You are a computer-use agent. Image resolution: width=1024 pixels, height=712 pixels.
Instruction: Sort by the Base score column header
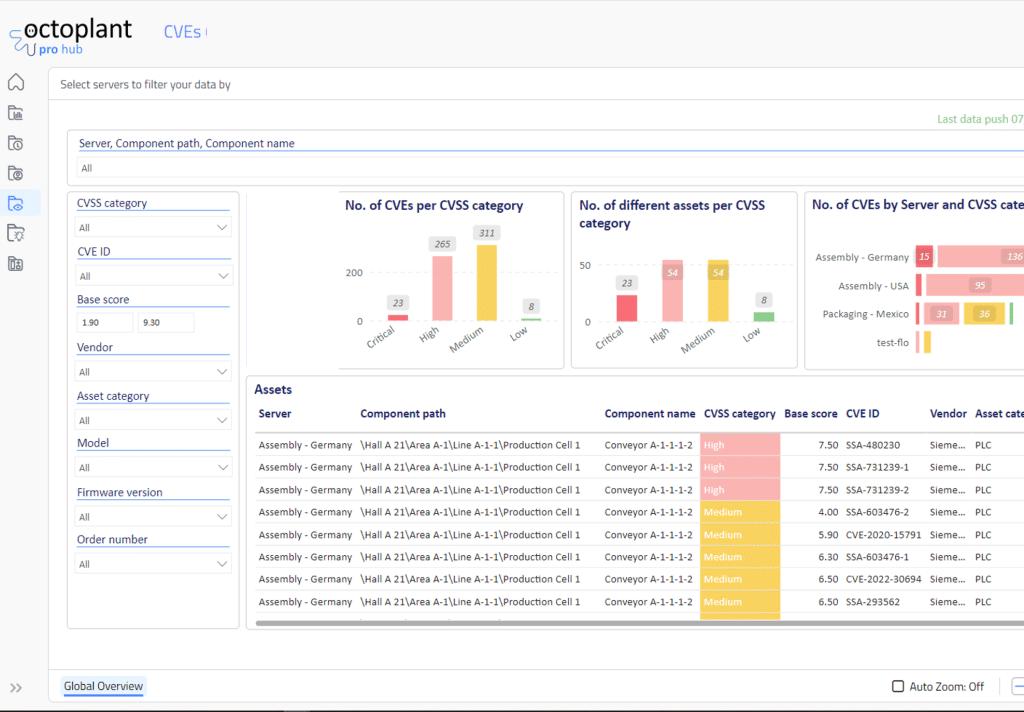pos(810,414)
